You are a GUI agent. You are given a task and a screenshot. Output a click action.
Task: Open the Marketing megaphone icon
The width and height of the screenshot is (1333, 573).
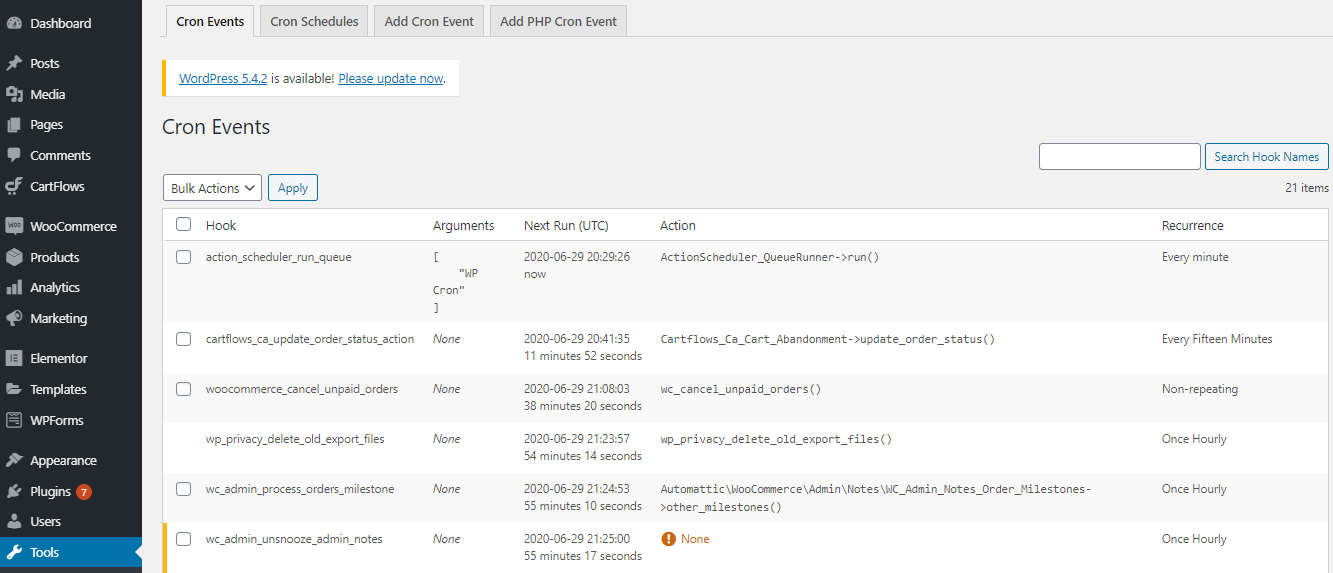pyautogui.click(x=14, y=318)
